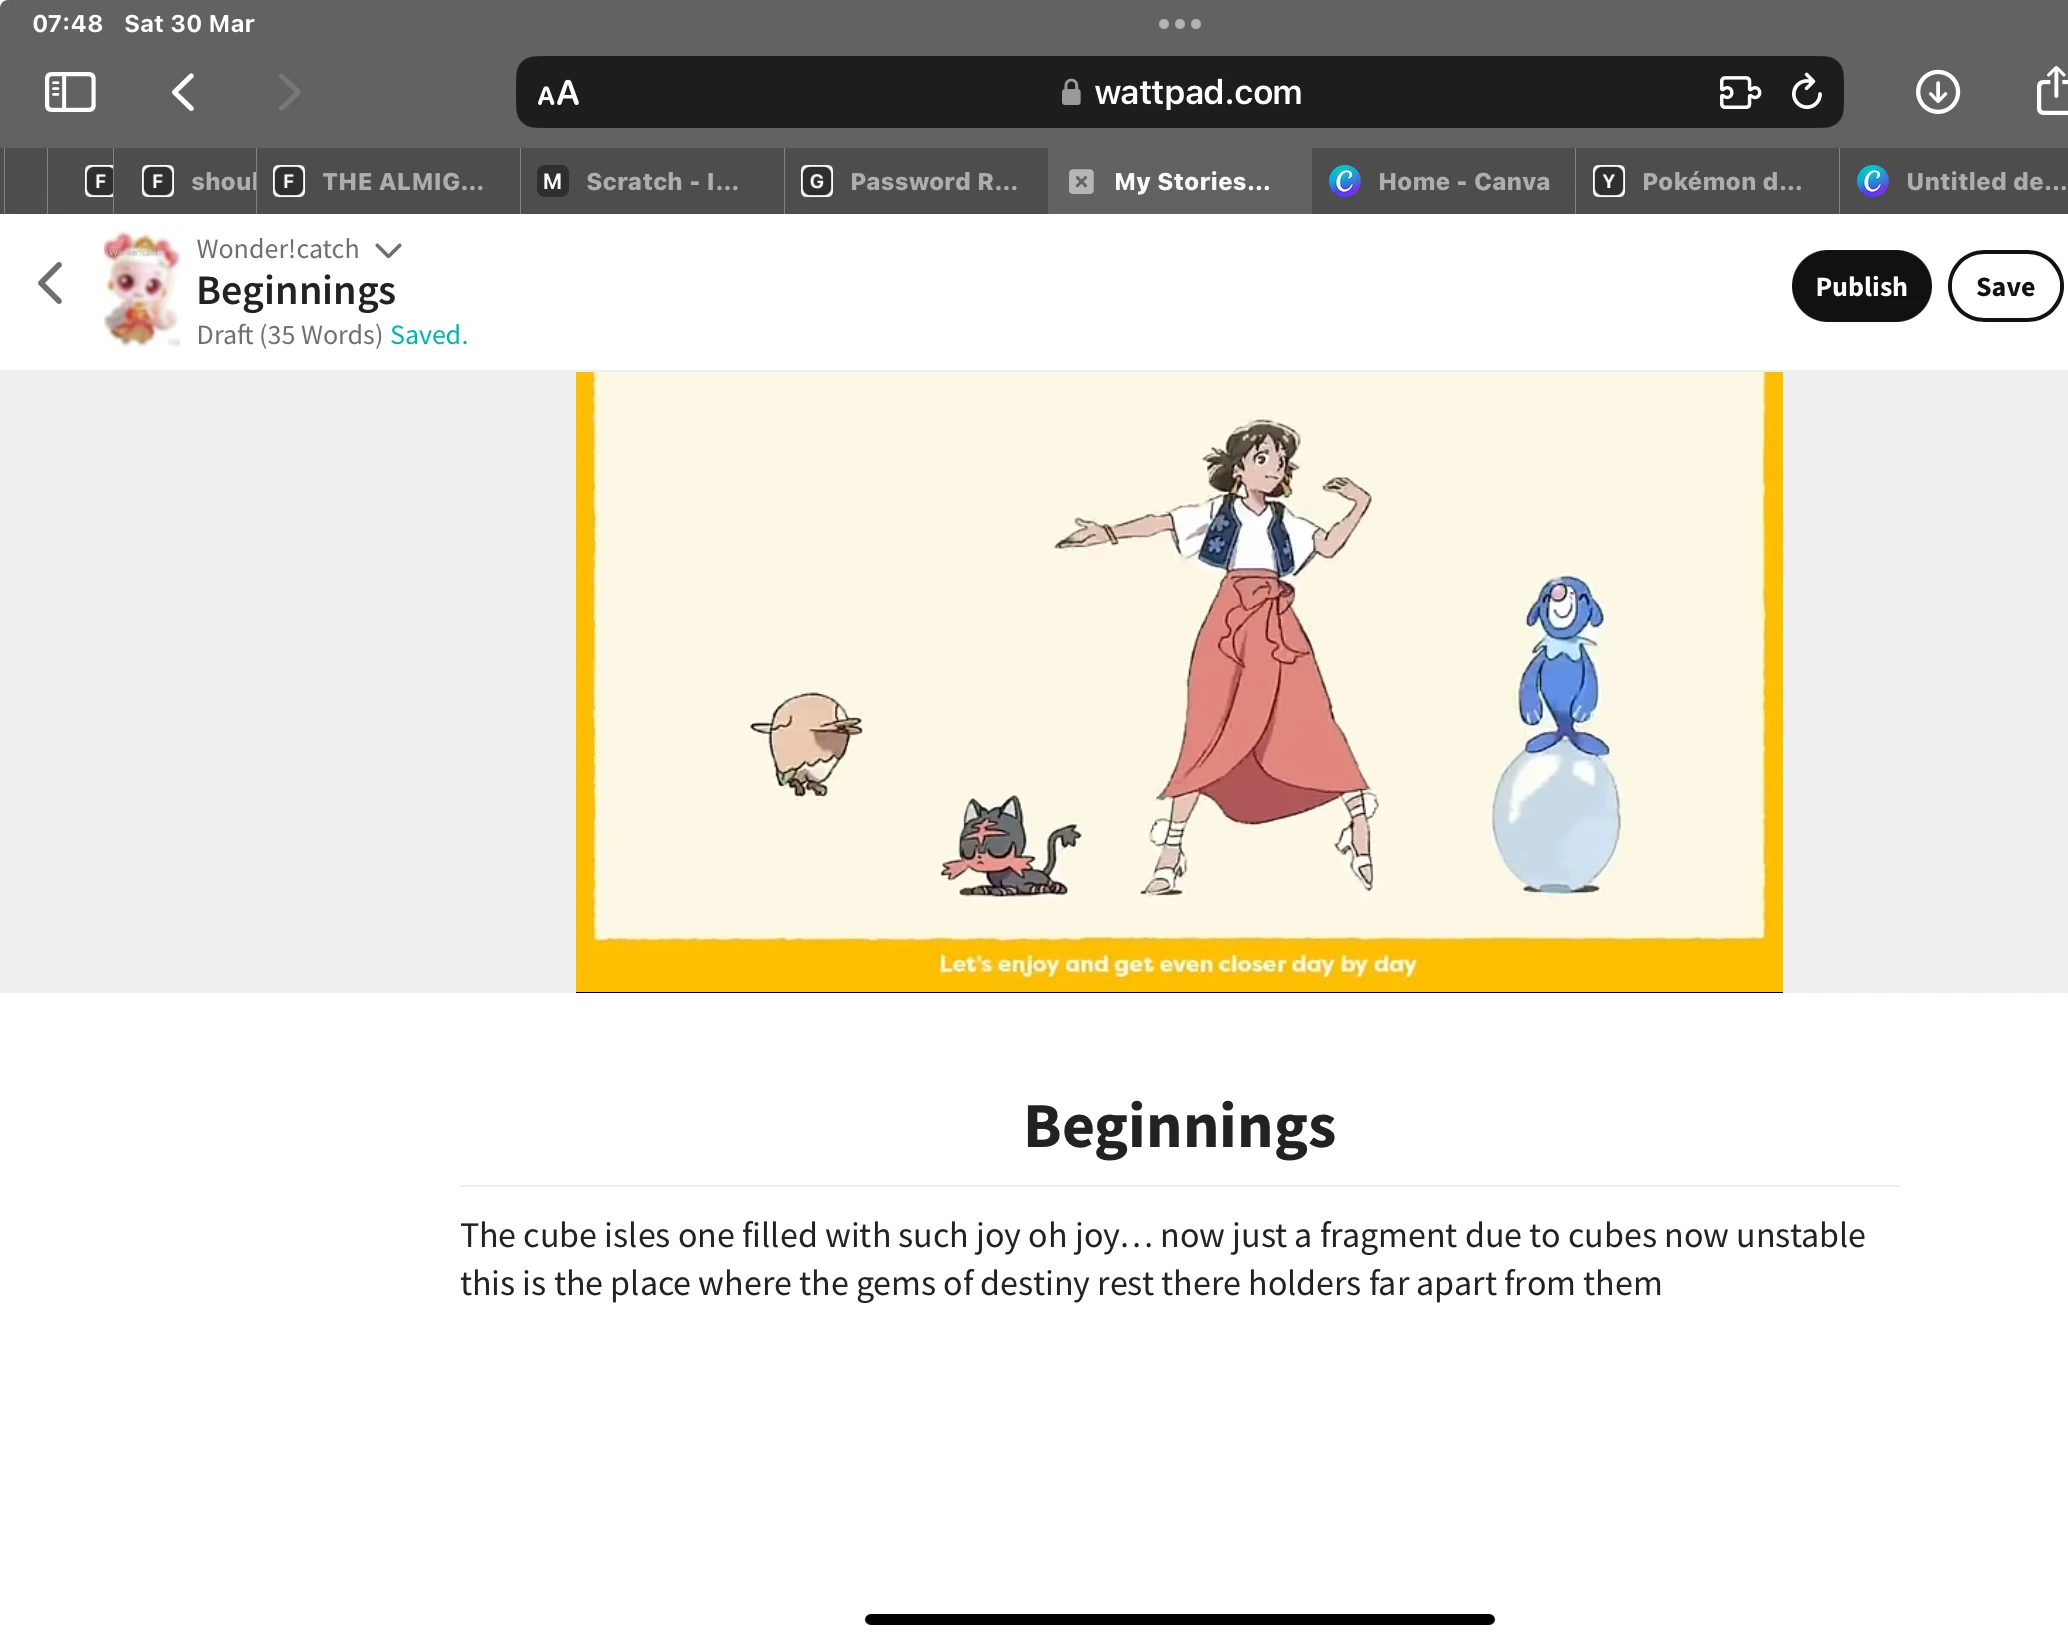Viewport: 2068px width, 1640px height.
Task: Tap the AA reader options icon
Action: click(558, 93)
